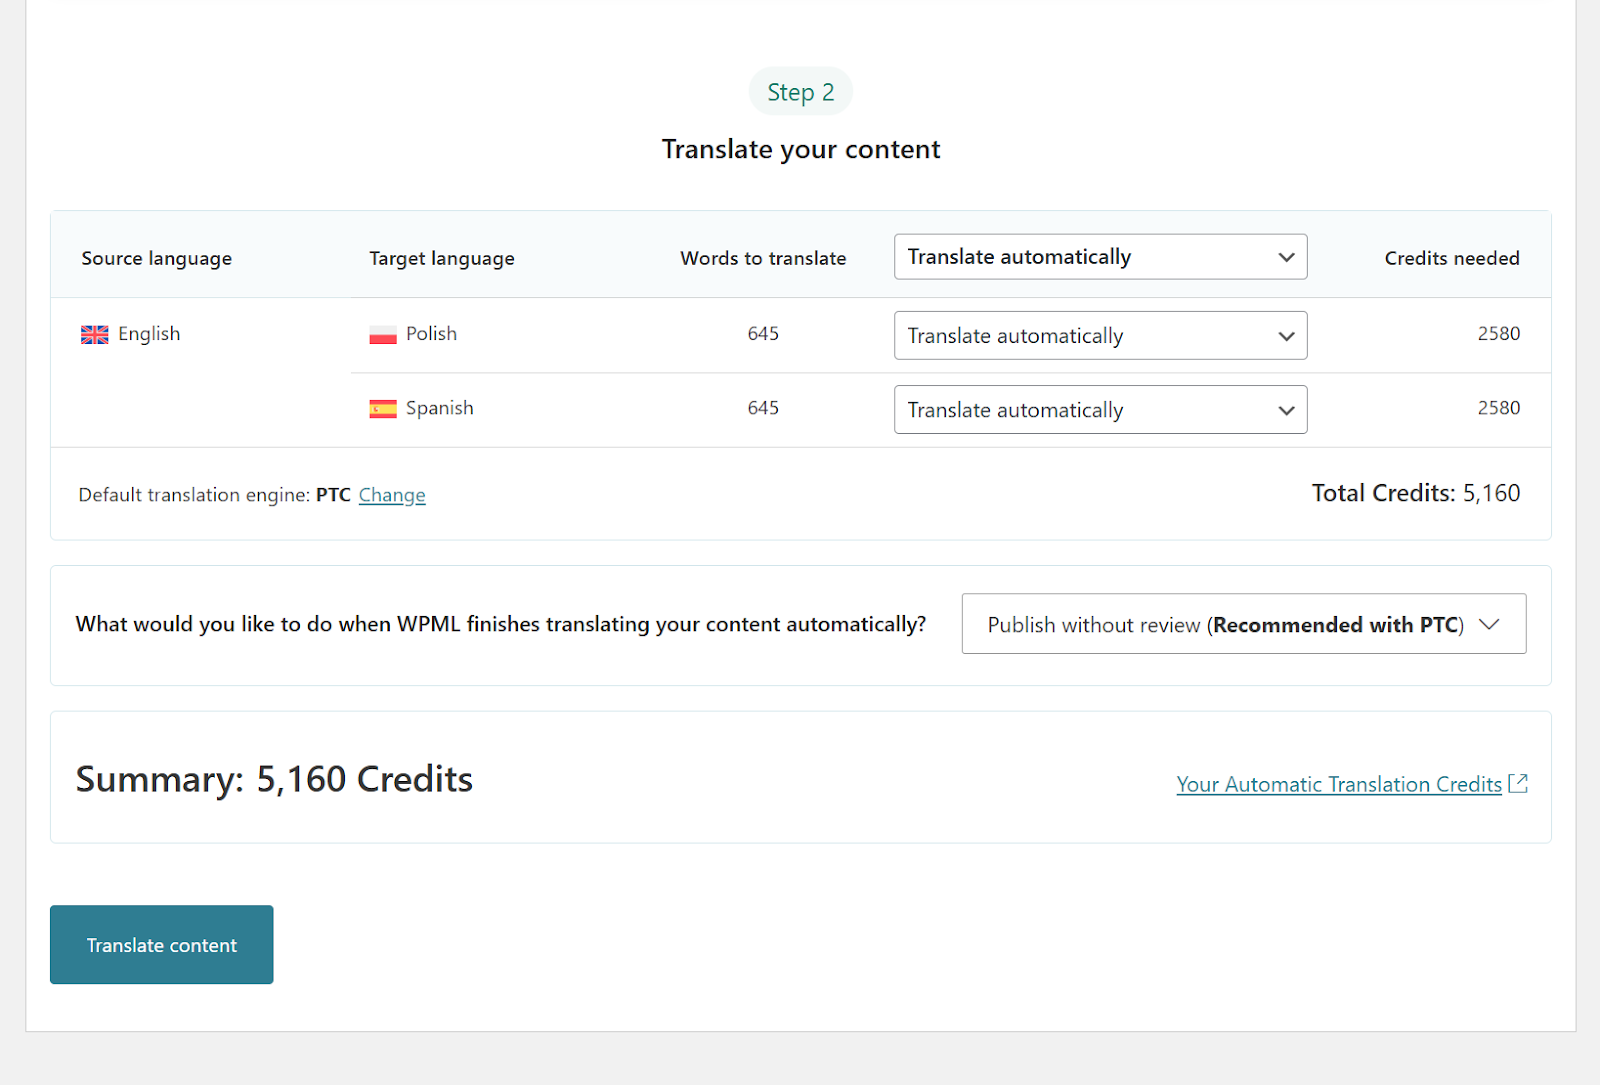Click the external link icon beside credits link

tap(1518, 784)
